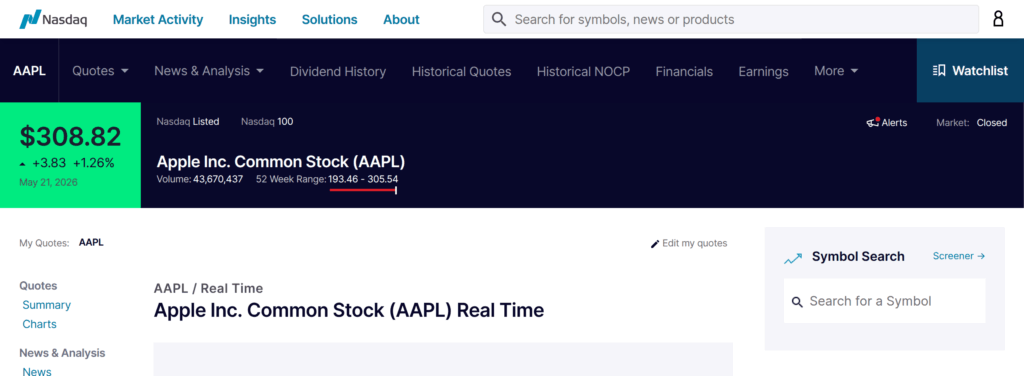Screen dimensions: 1024x376
Task: Open Historical NOCP tab
Action: [583, 71]
